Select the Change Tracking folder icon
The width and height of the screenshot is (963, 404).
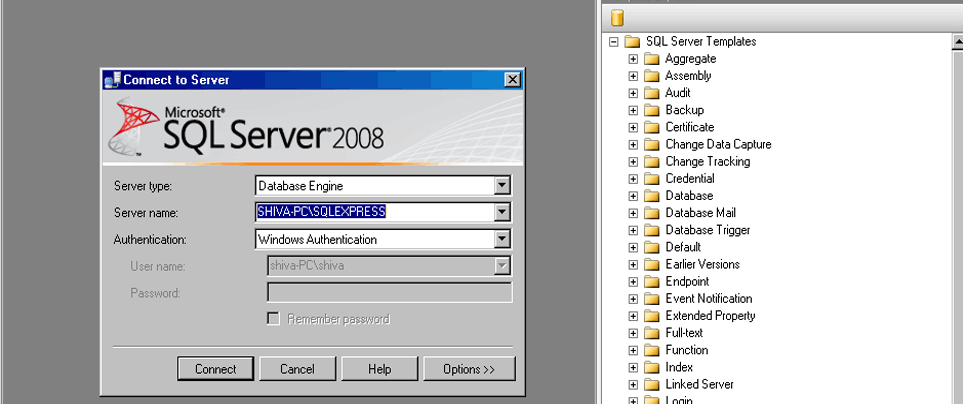tap(652, 162)
